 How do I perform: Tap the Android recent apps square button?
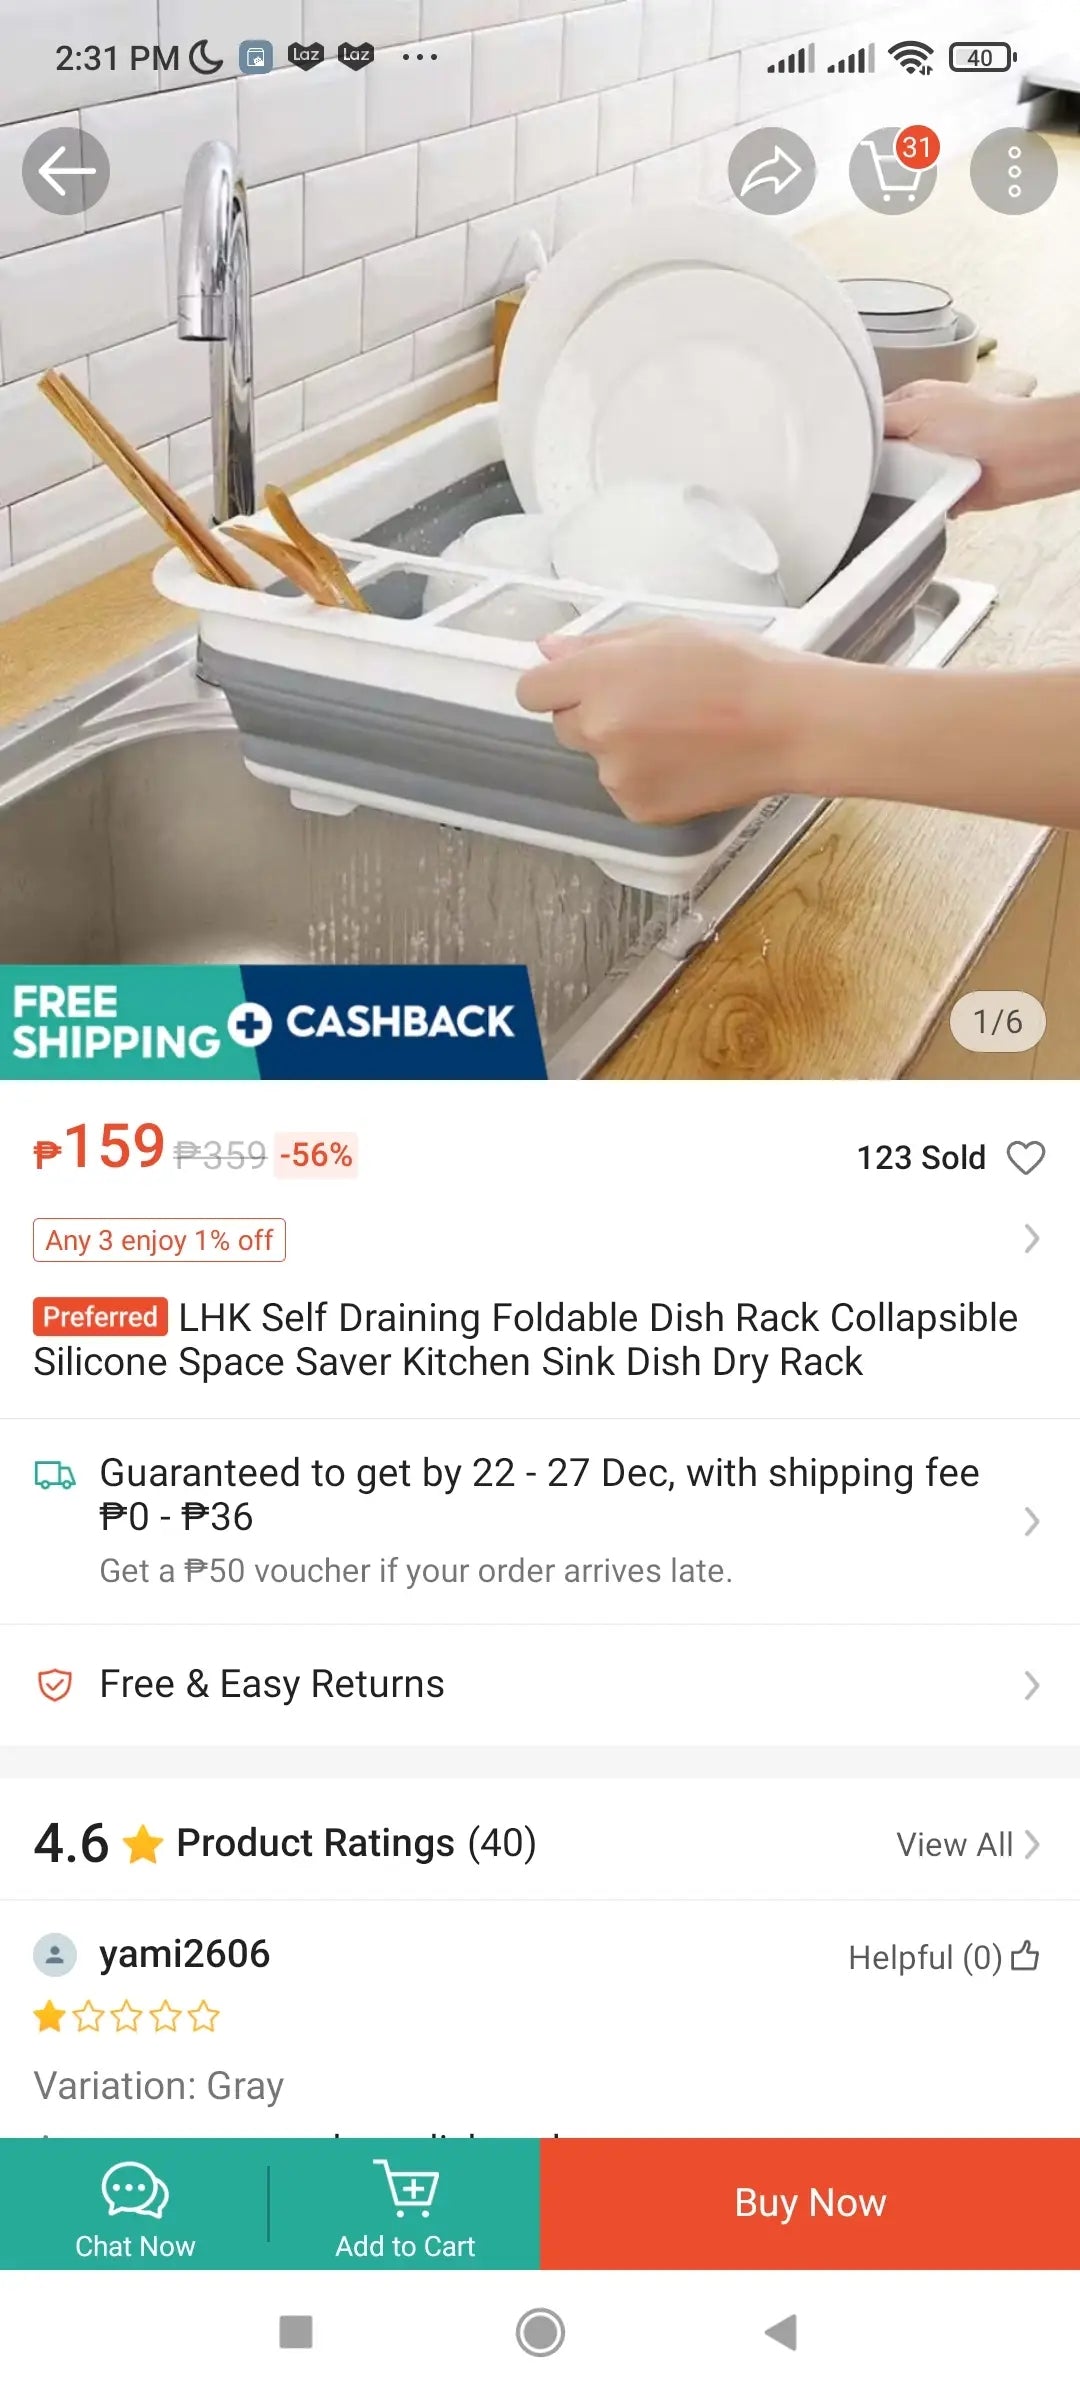pyautogui.click(x=296, y=2333)
